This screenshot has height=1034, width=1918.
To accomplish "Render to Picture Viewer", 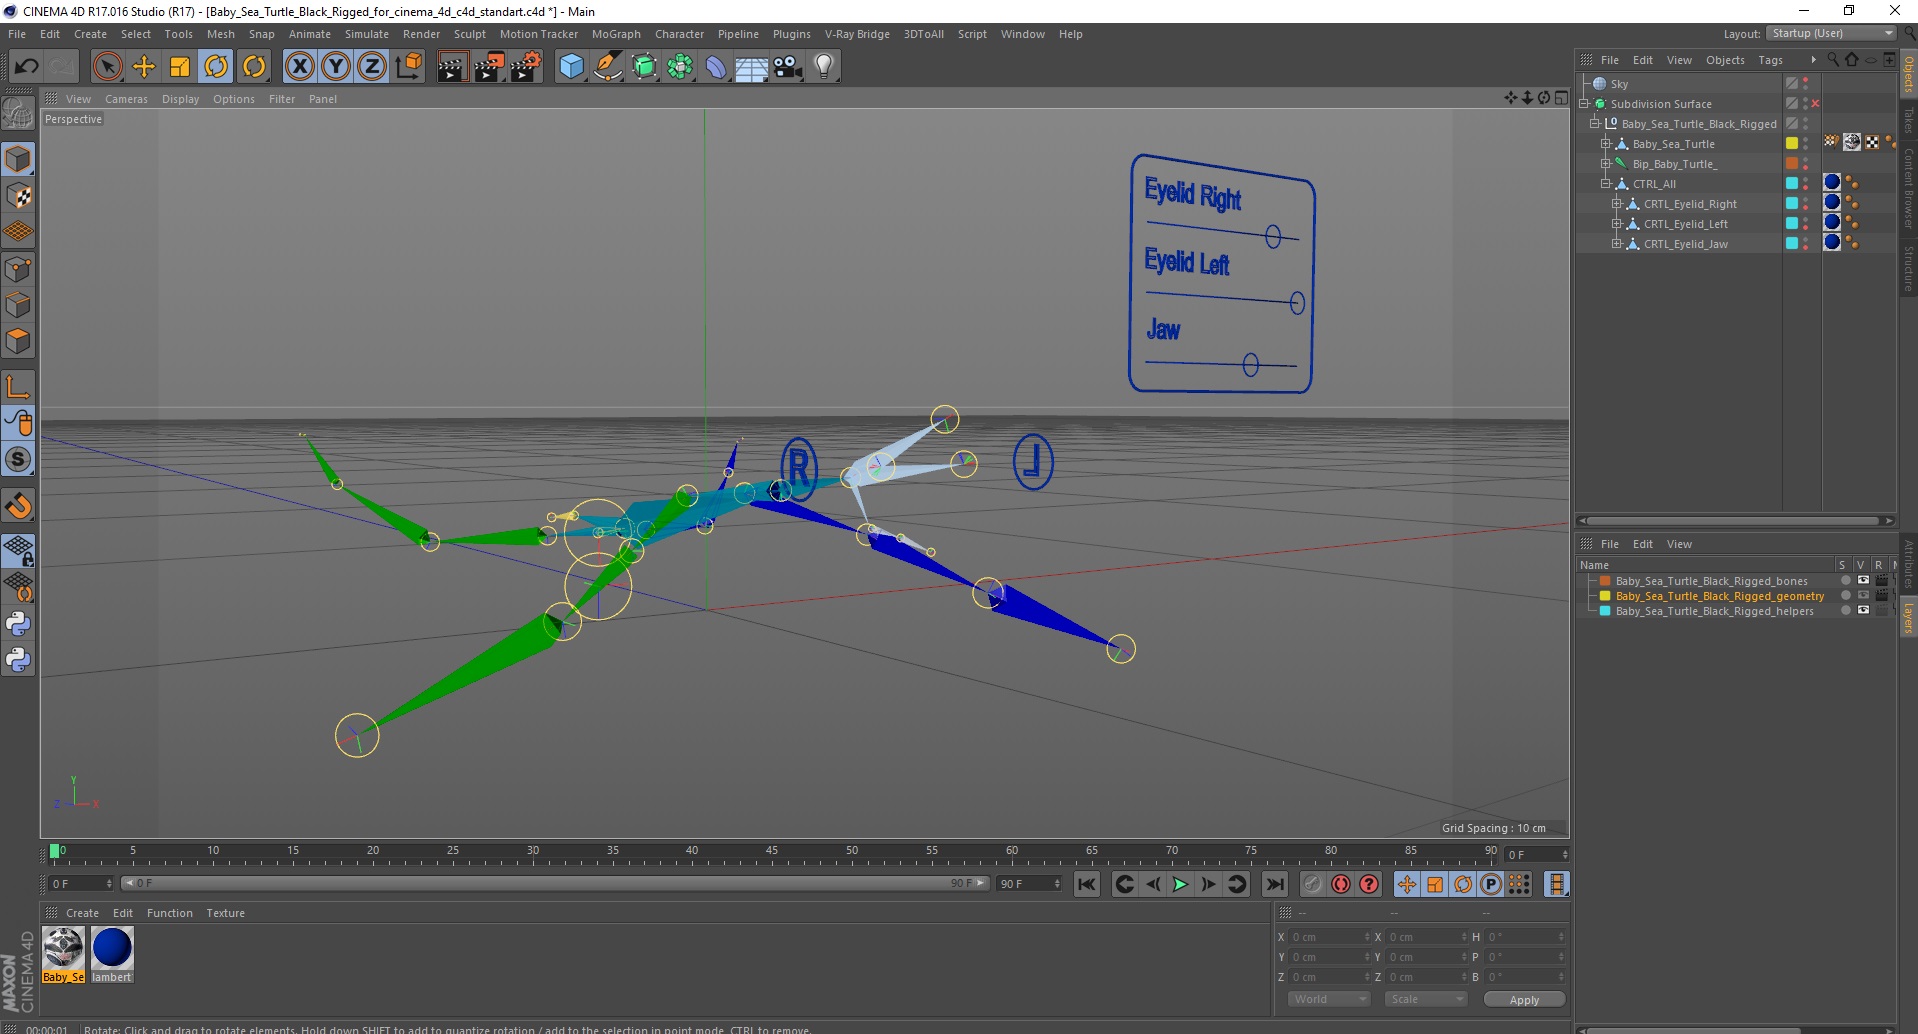I will (489, 67).
